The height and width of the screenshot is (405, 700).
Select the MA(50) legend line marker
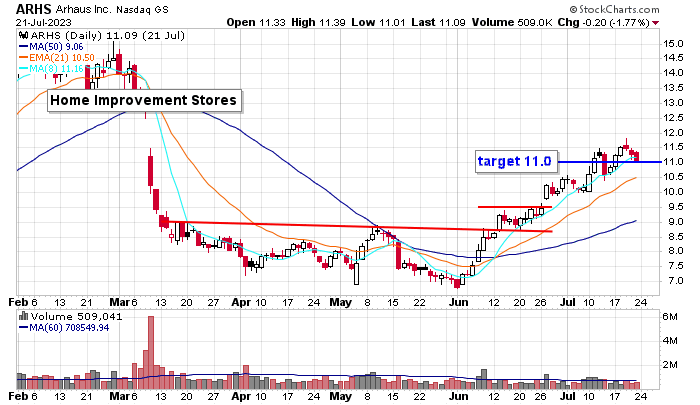click(24, 45)
